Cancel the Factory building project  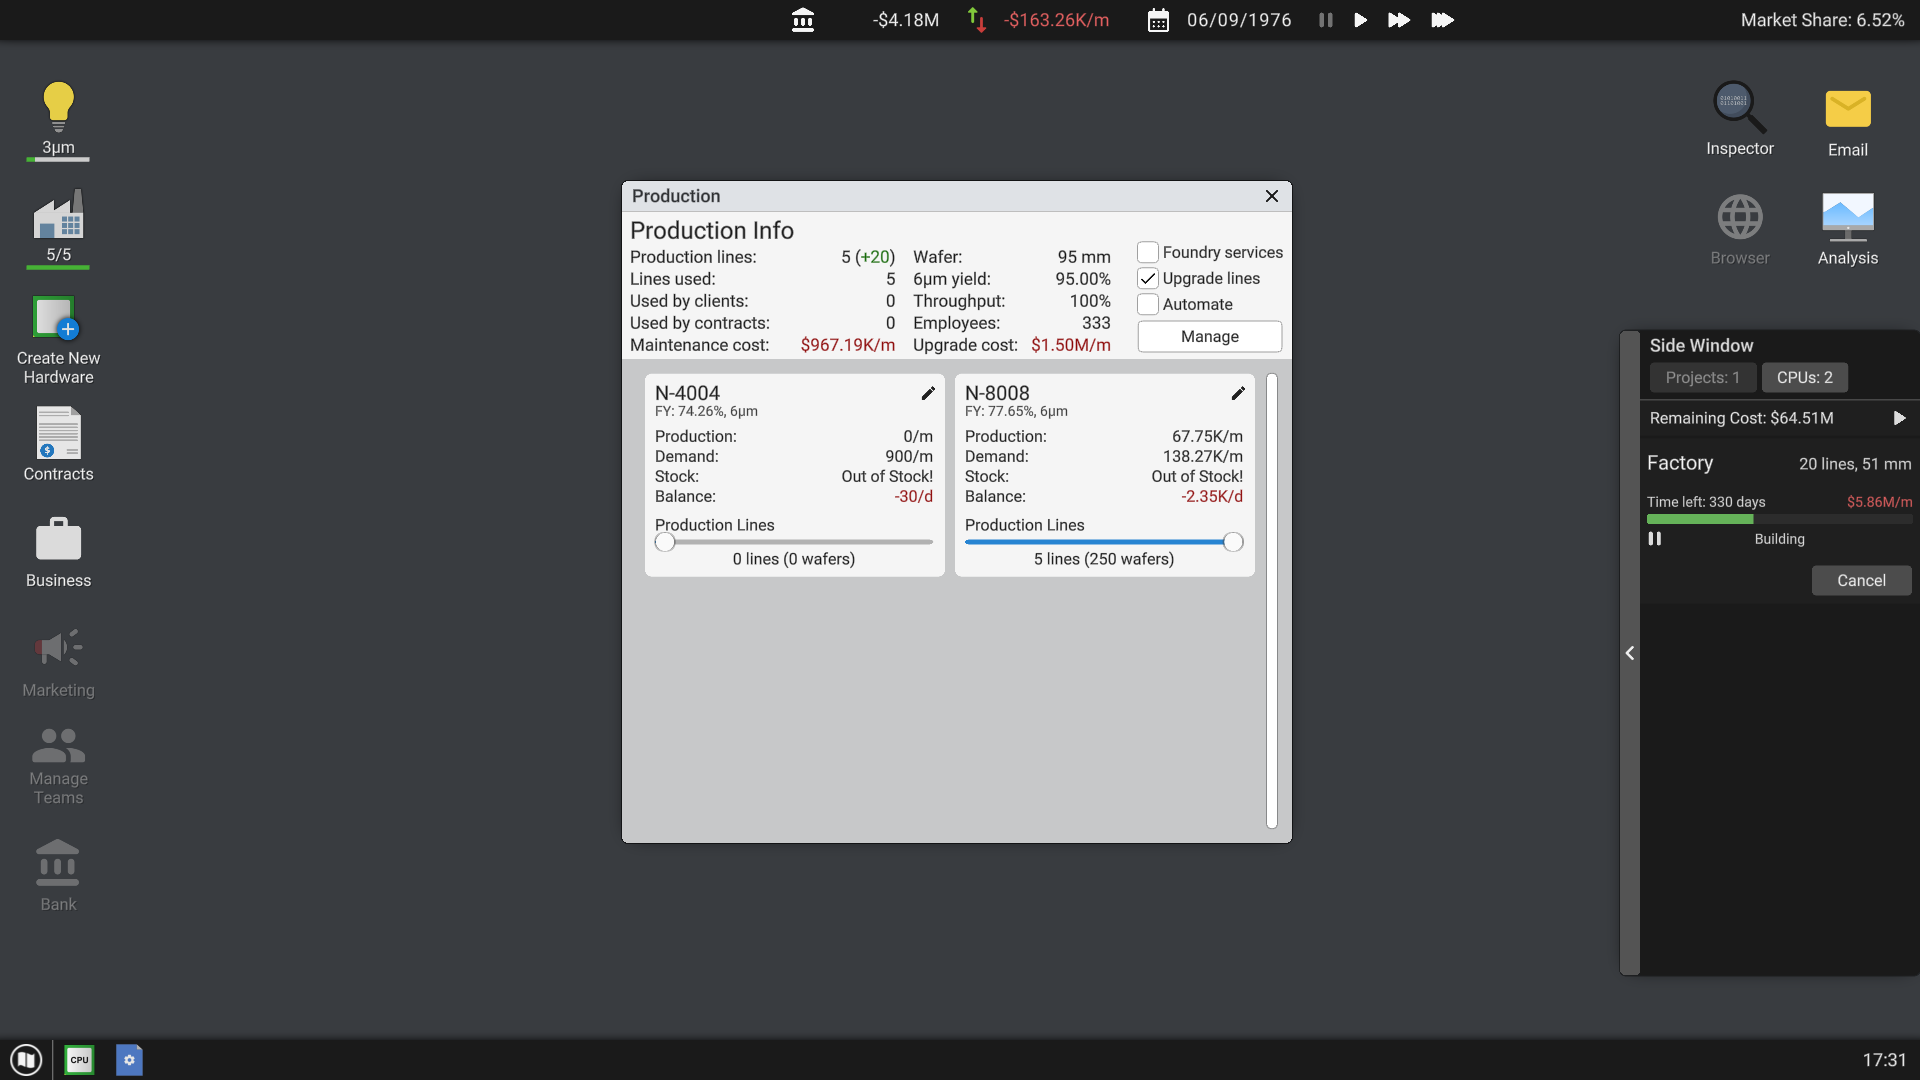1860,580
